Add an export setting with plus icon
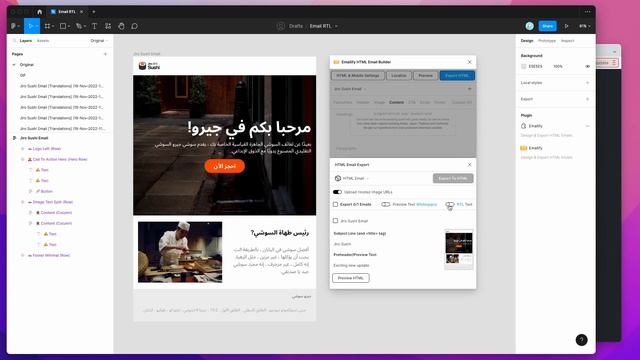Viewport: 640px width, 360px height. pyautogui.click(x=587, y=99)
